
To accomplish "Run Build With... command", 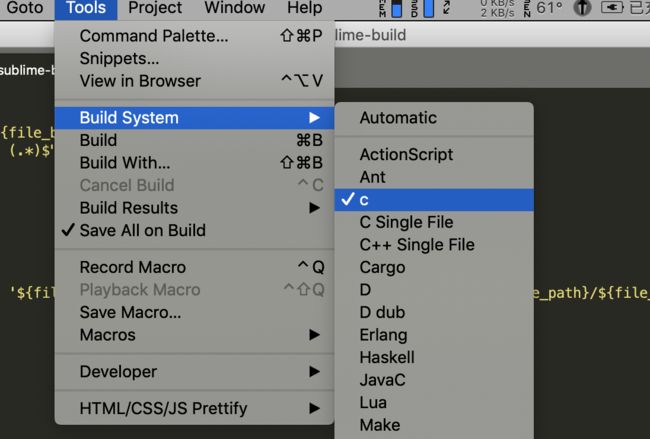I will click(194, 163).
